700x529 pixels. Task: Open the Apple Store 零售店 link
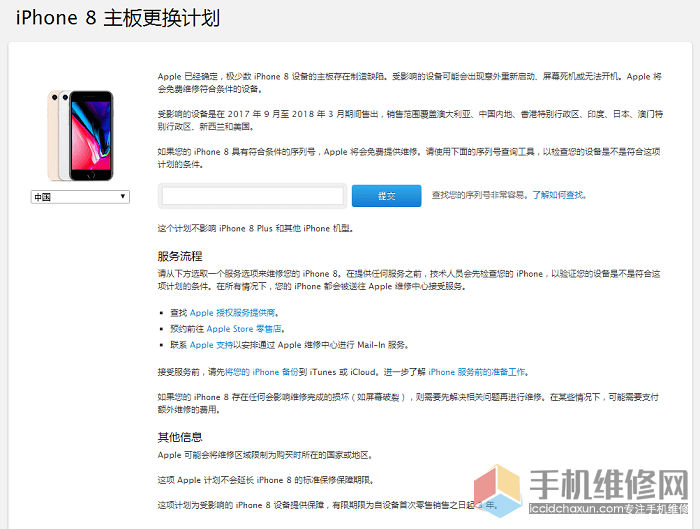click(x=244, y=329)
